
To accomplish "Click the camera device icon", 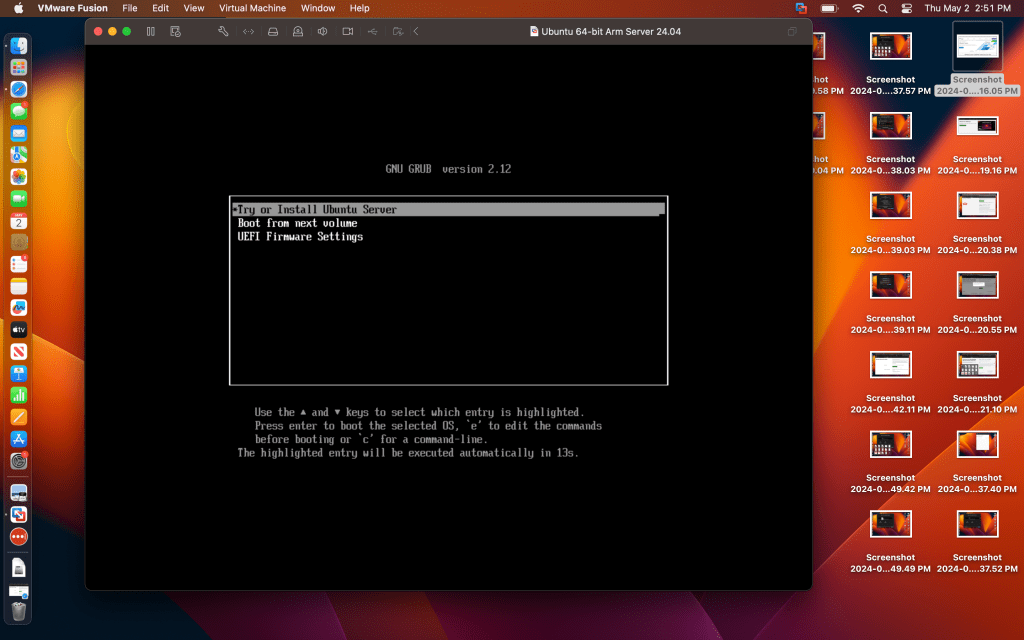I will point(348,32).
